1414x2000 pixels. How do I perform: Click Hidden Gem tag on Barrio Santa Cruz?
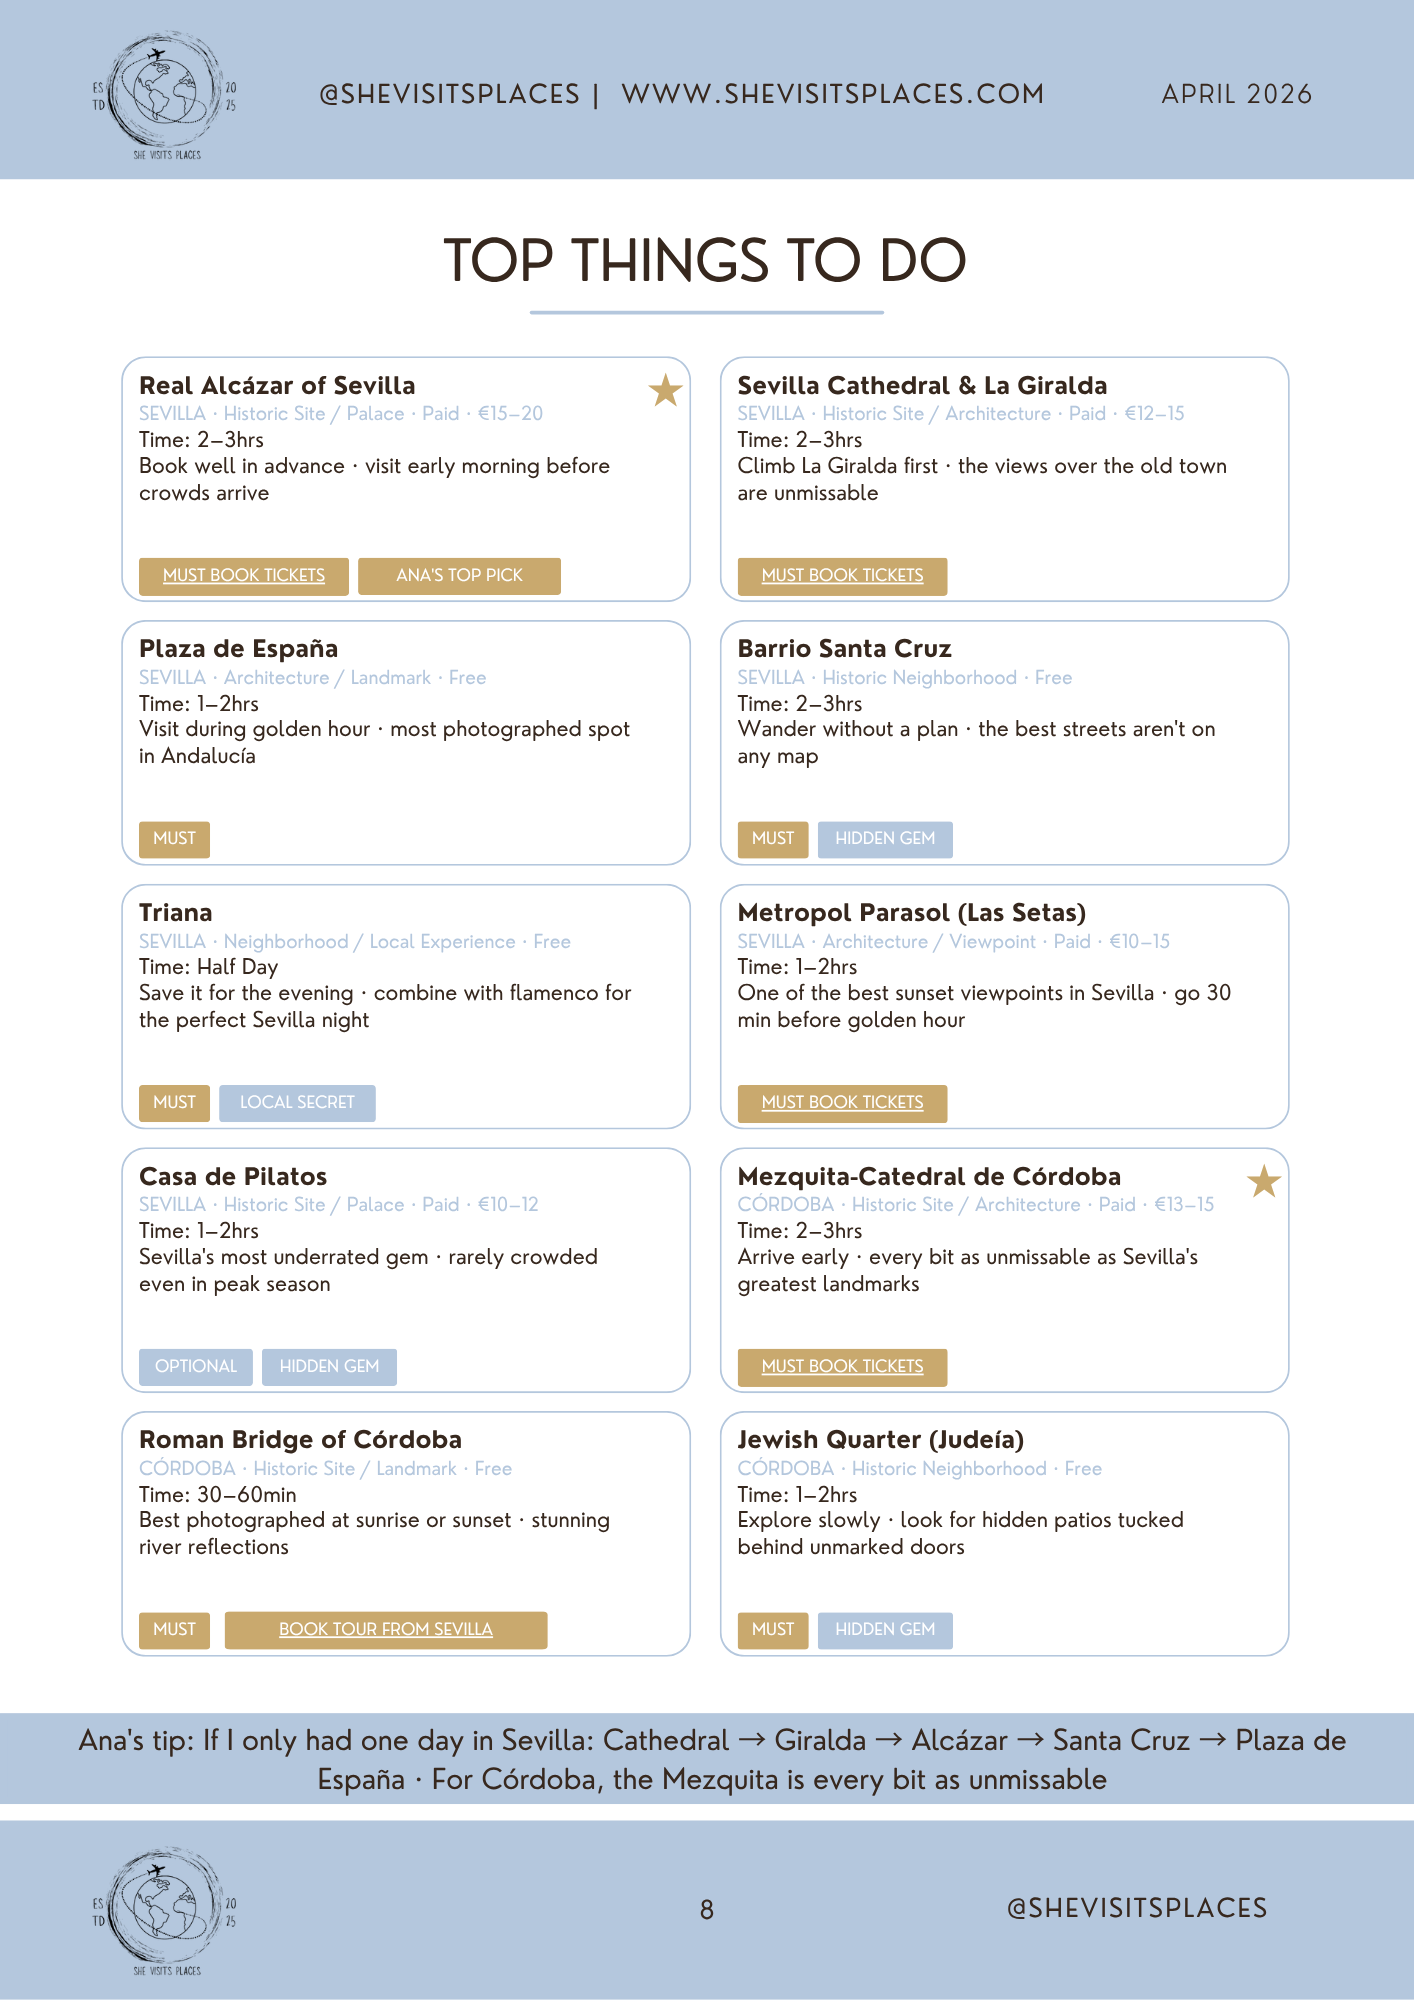point(885,839)
